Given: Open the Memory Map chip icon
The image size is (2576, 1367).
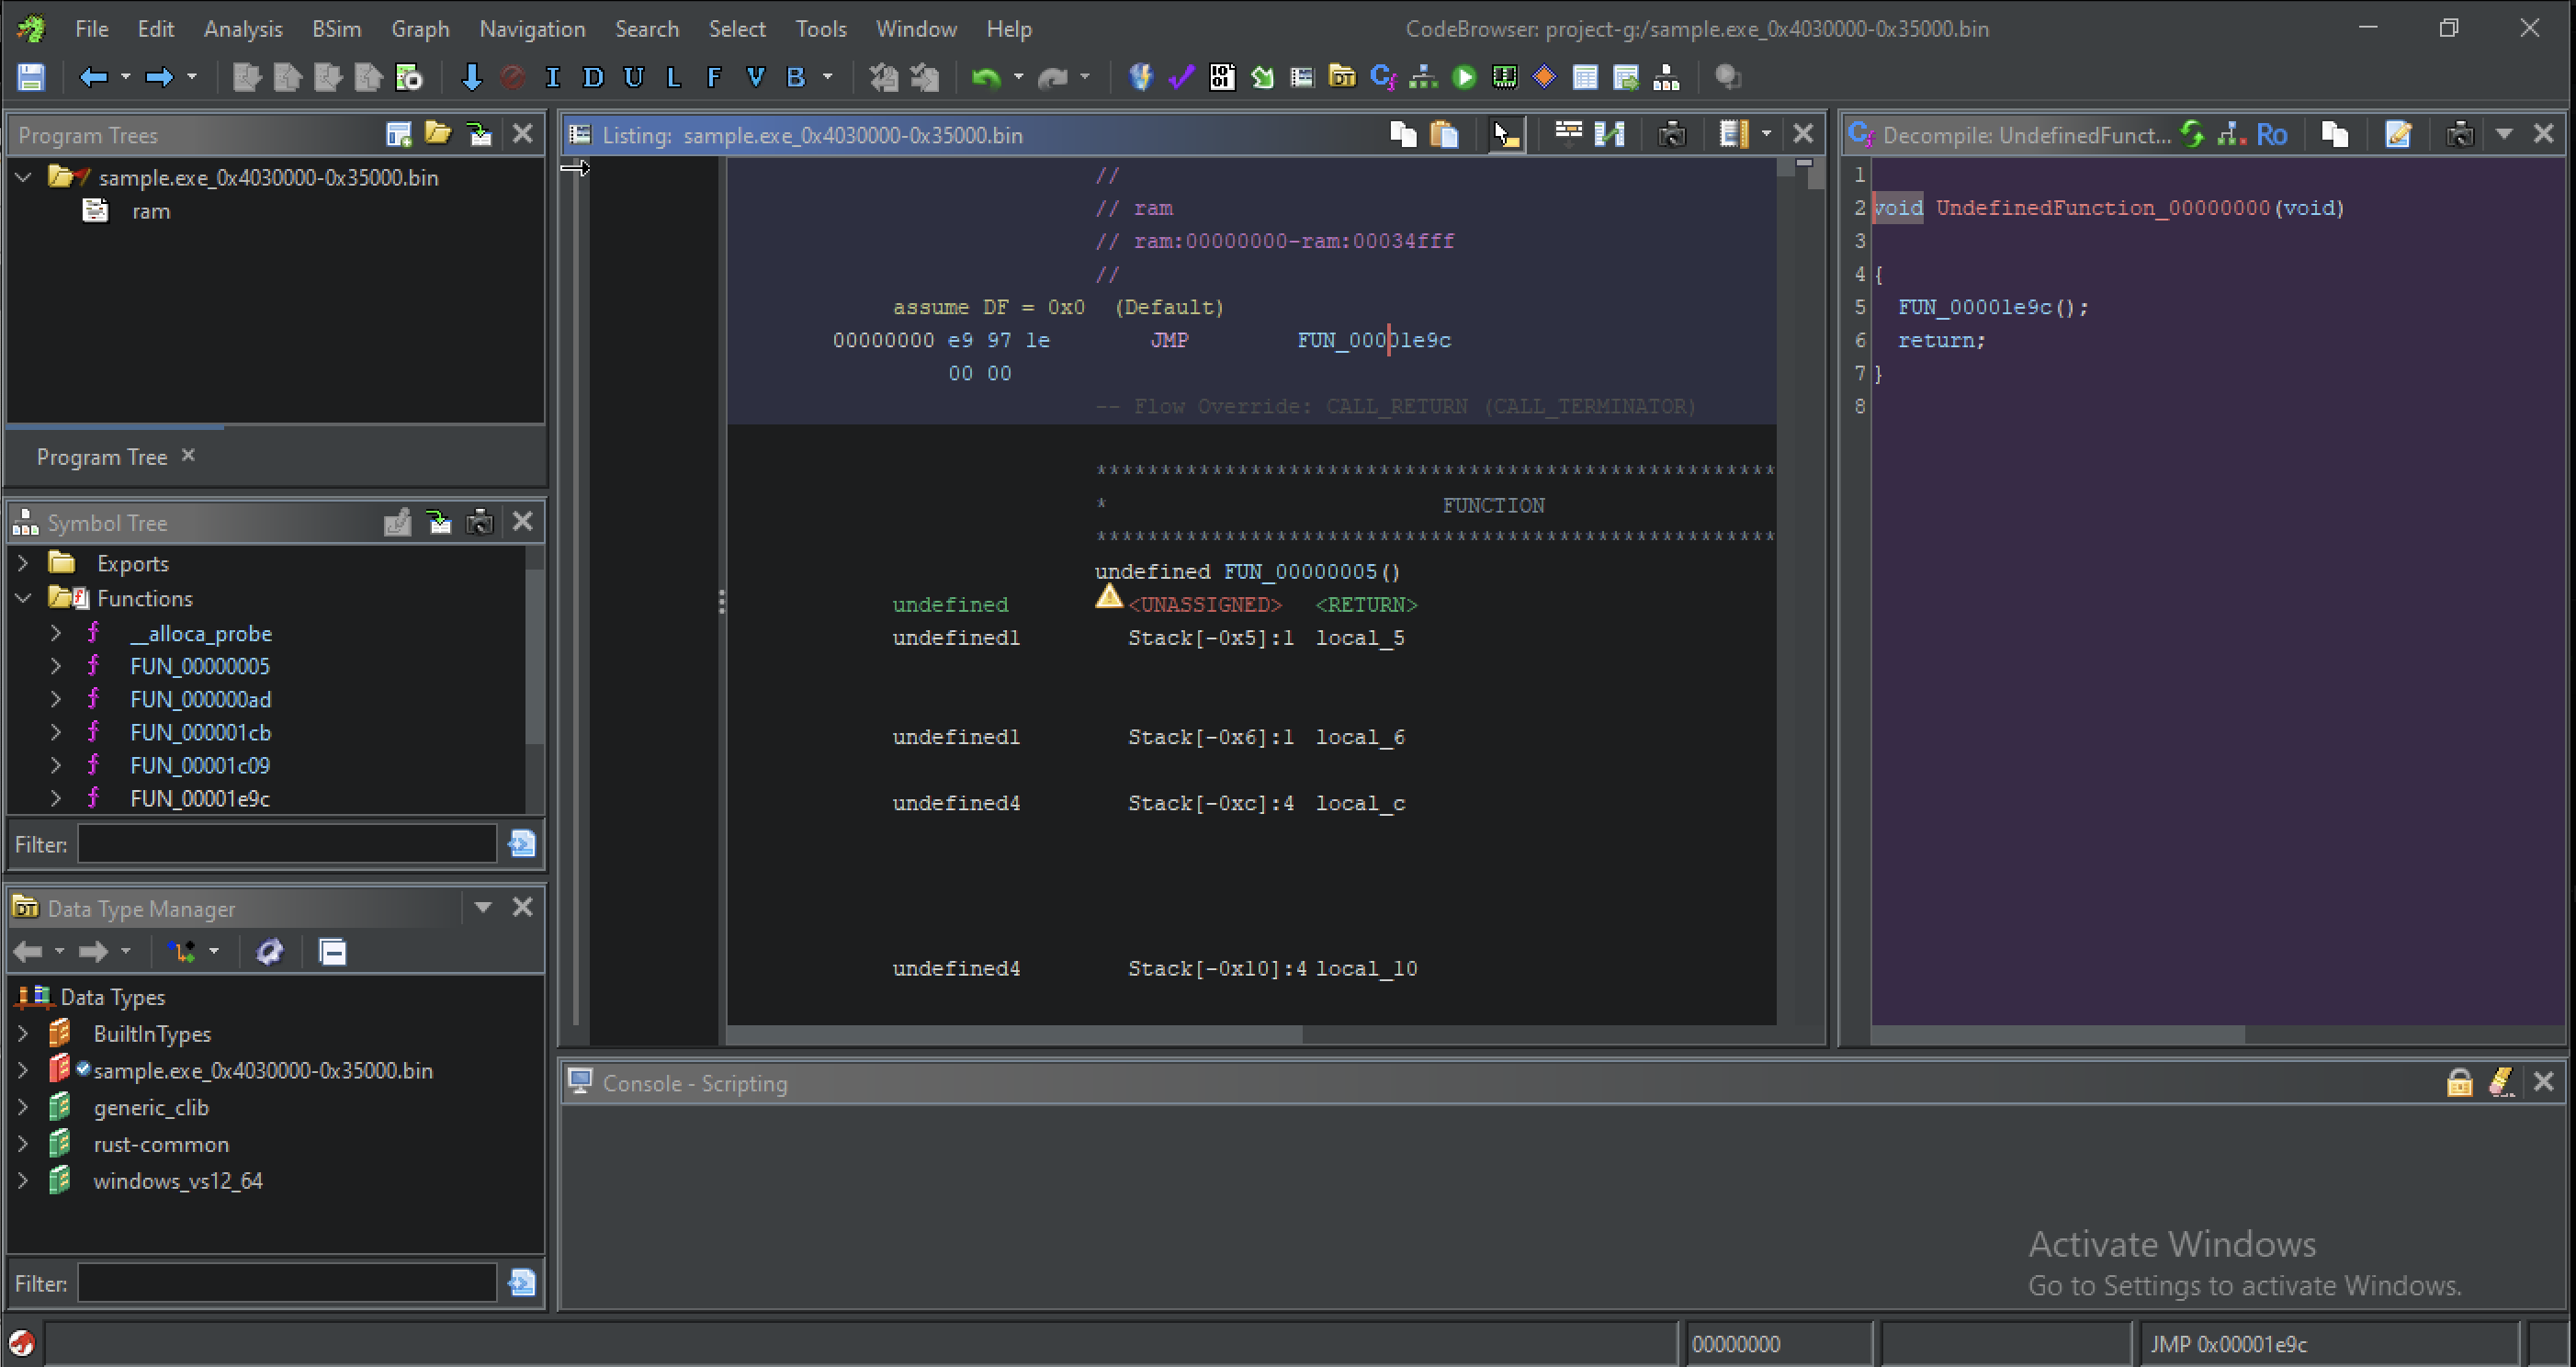Looking at the screenshot, I should [x=1504, y=77].
